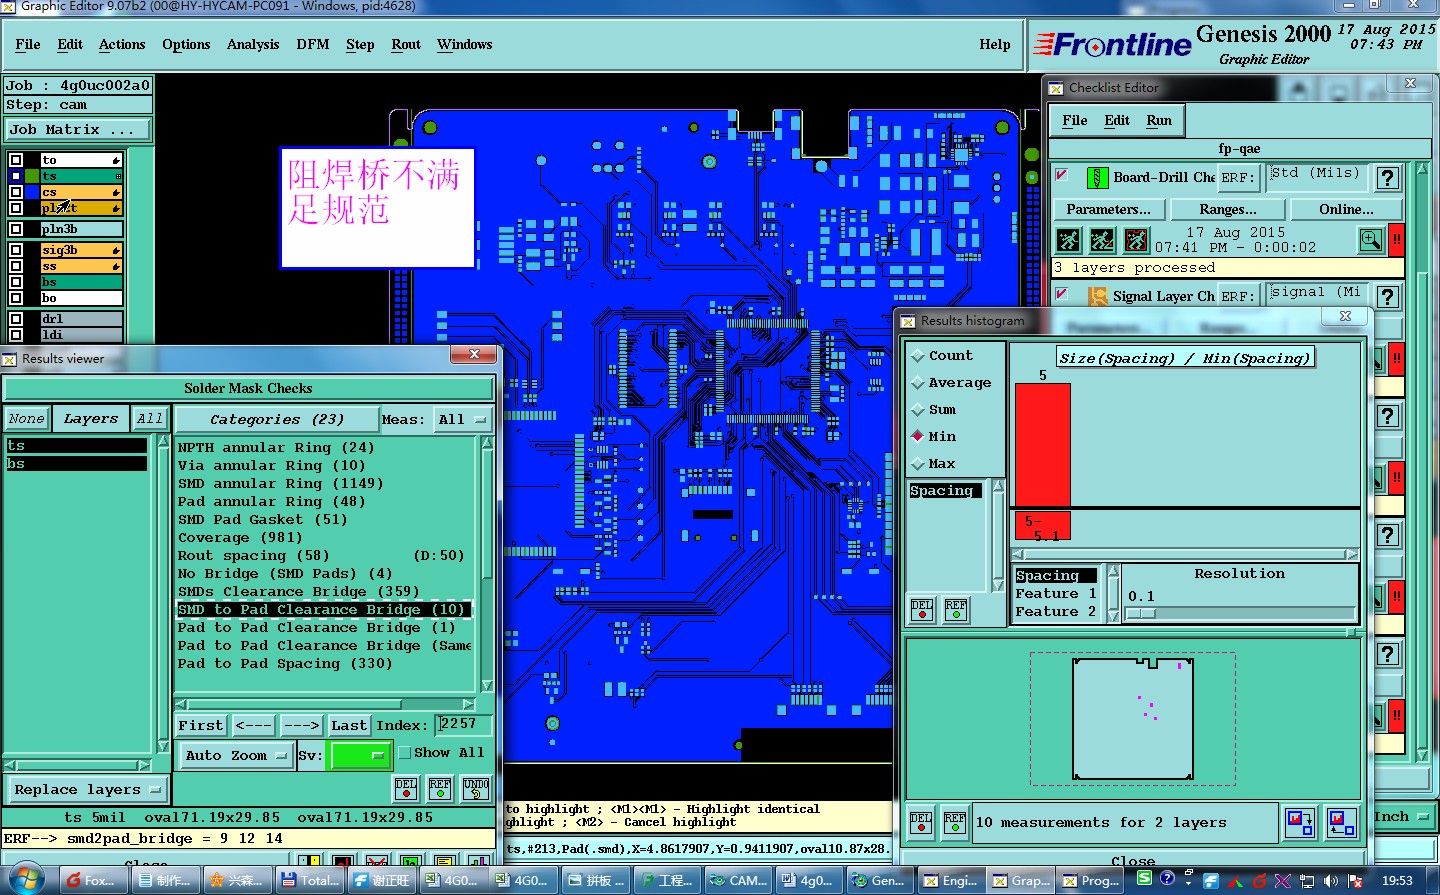Open Board-Drill results magnifier icon
Screen dimensions: 1440x895
(1371, 240)
